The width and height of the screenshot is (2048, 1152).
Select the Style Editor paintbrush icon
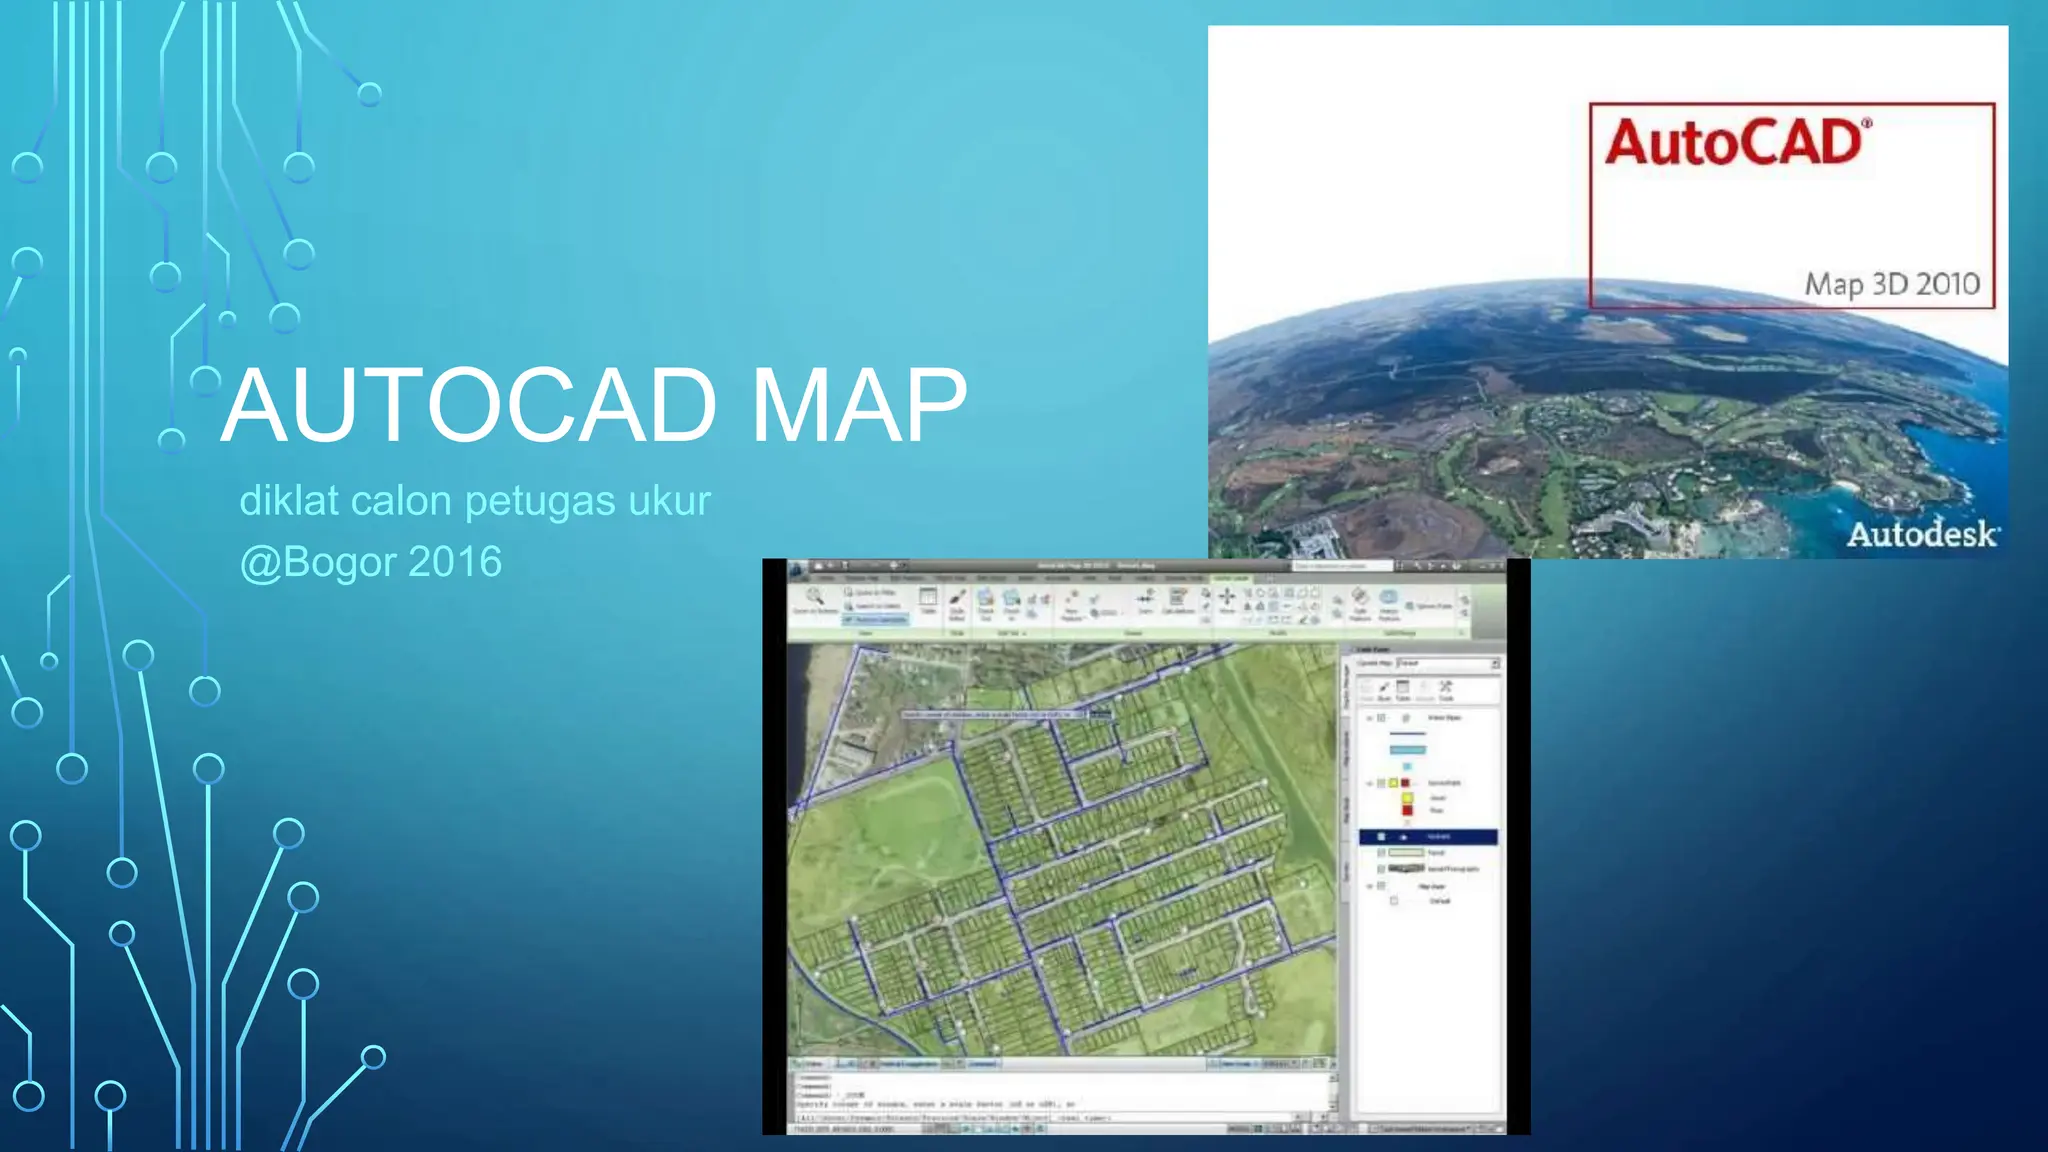tap(957, 597)
